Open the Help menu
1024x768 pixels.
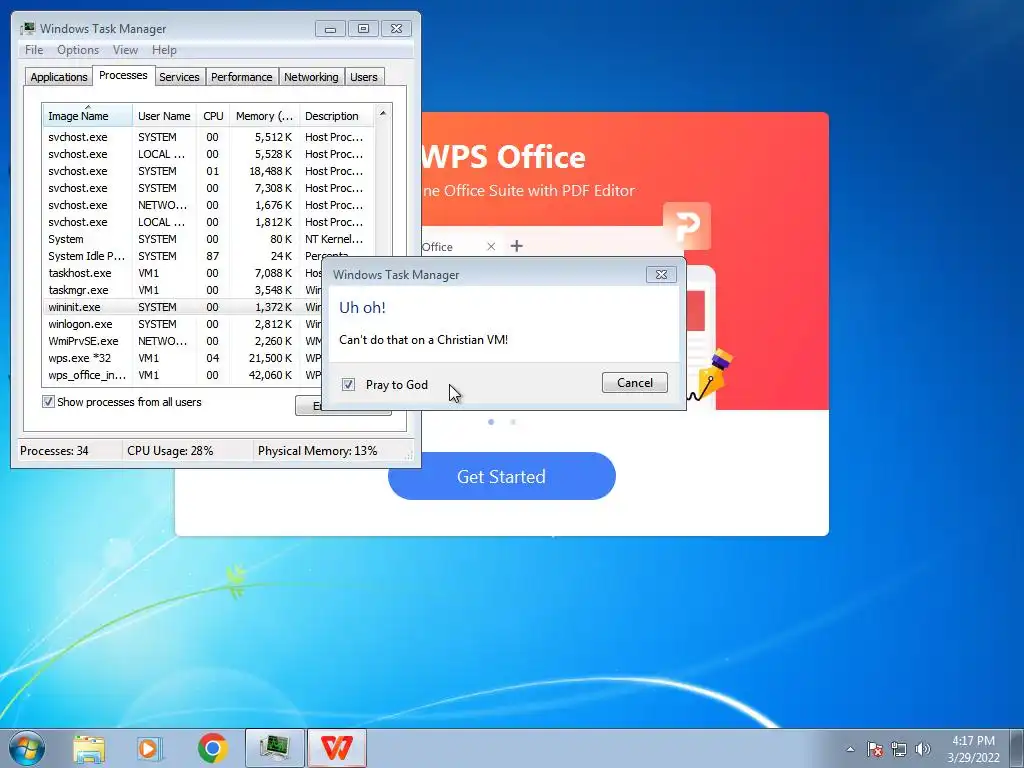164,50
